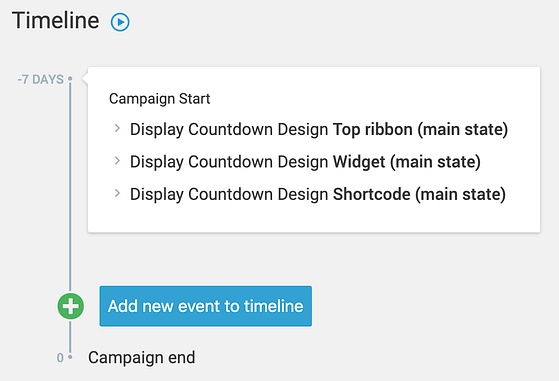Click the 0 label beside Campaign end

[x=60, y=357]
